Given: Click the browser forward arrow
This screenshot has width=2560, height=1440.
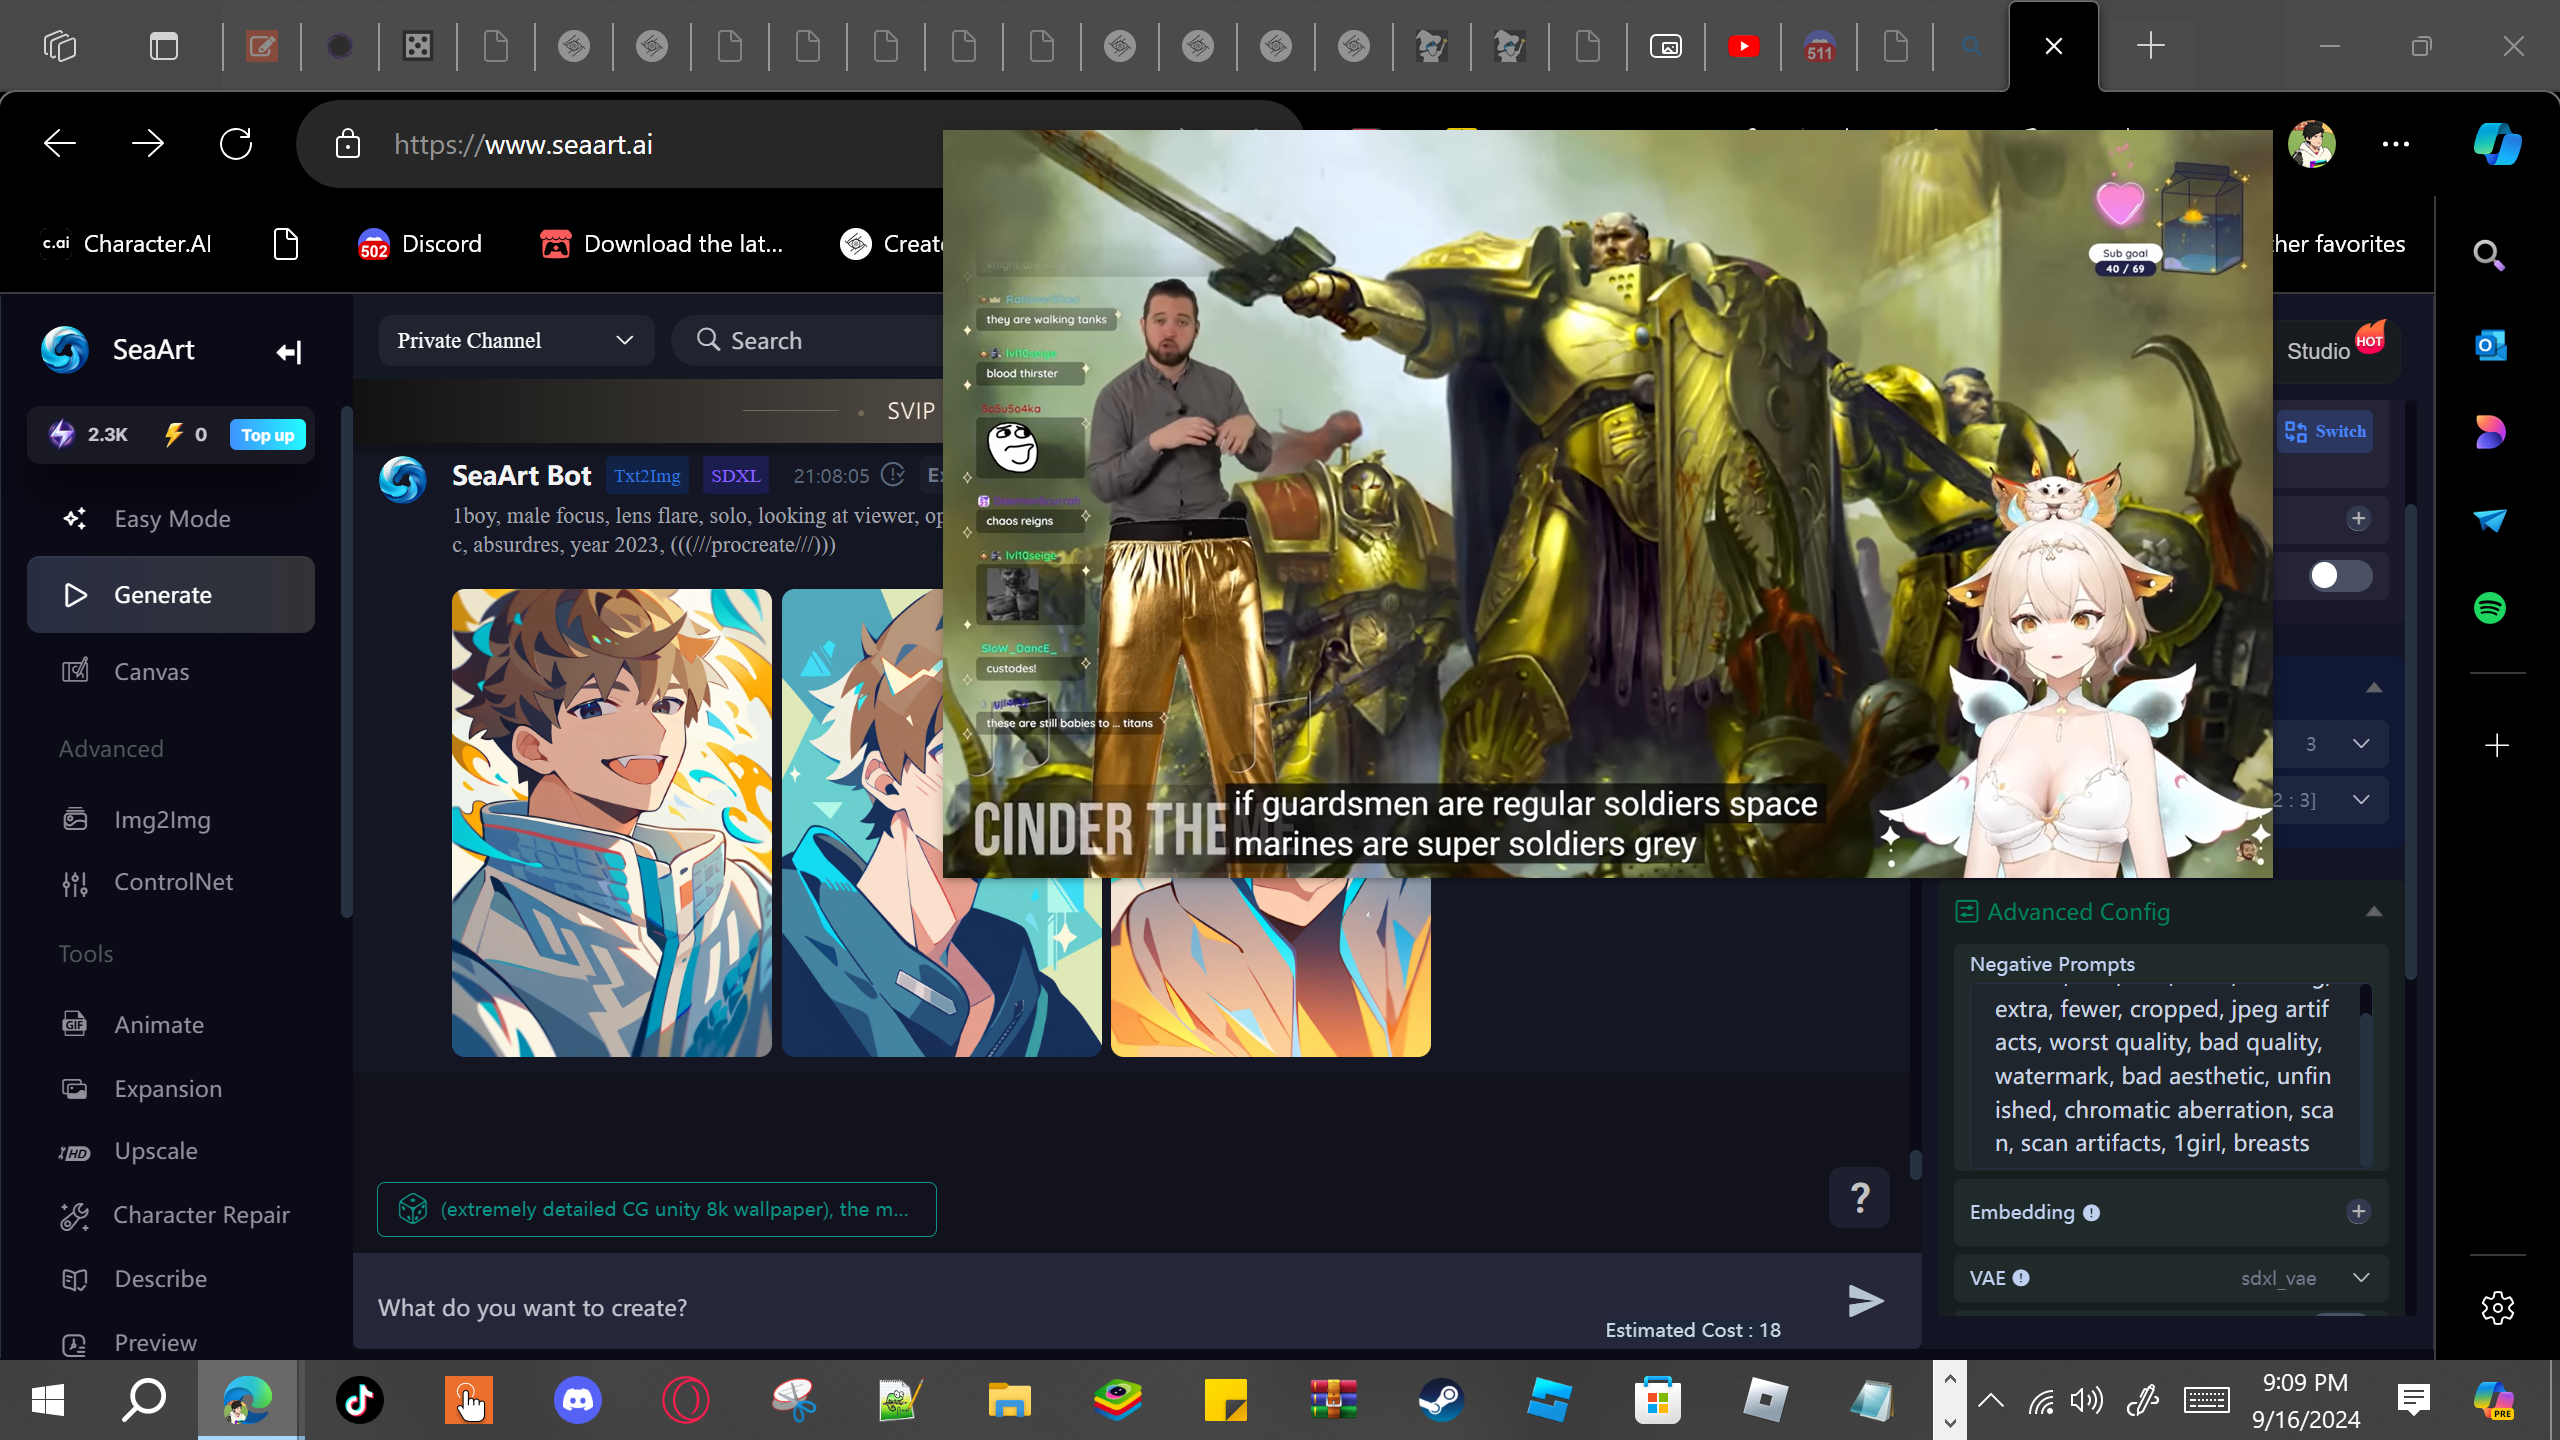Looking at the screenshot, I should 148,144.
